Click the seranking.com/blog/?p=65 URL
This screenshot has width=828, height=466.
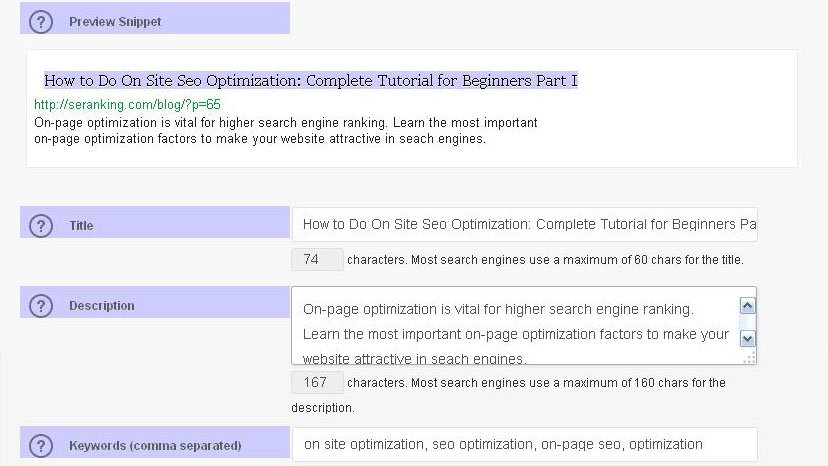point(127,105)
